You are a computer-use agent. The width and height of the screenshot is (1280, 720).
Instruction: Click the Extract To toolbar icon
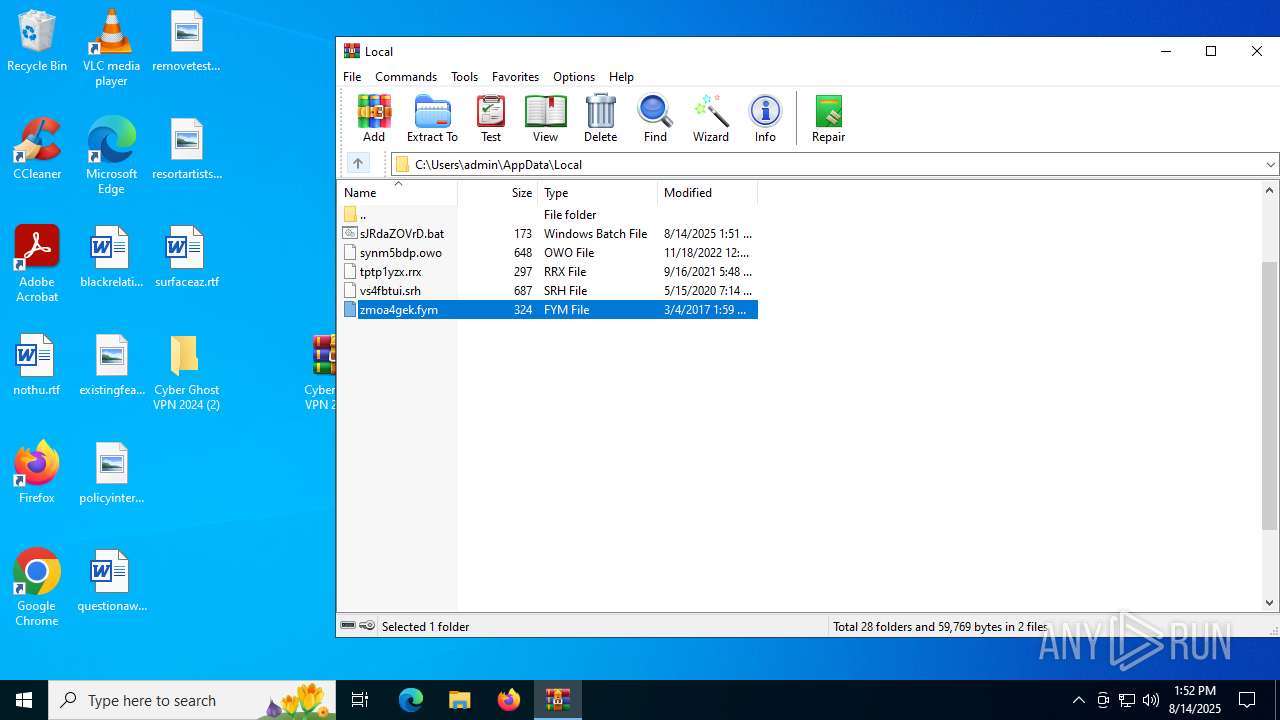[432, 118]
